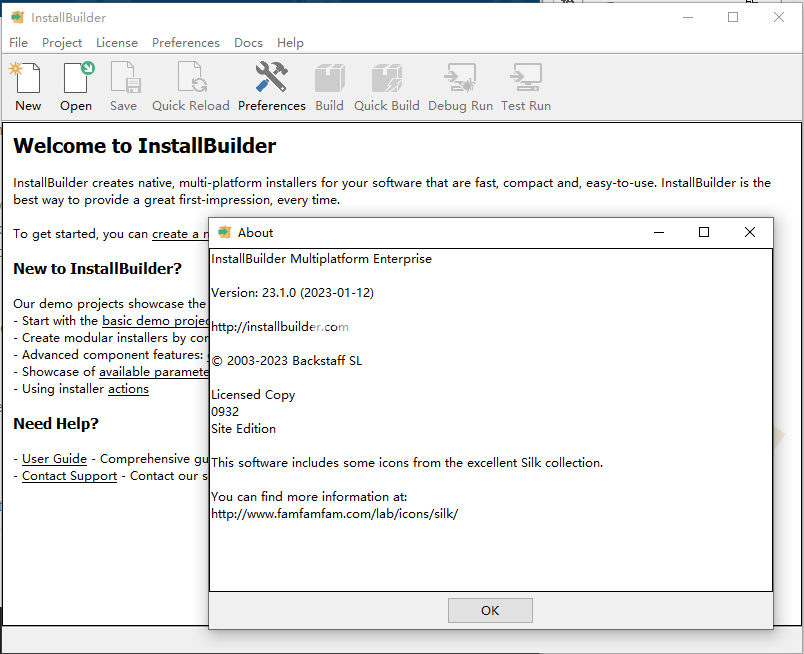Image resolution: width=804 pixels, height=654 pixels.
Task: Open the User Guide link
Action: (54, 459)
